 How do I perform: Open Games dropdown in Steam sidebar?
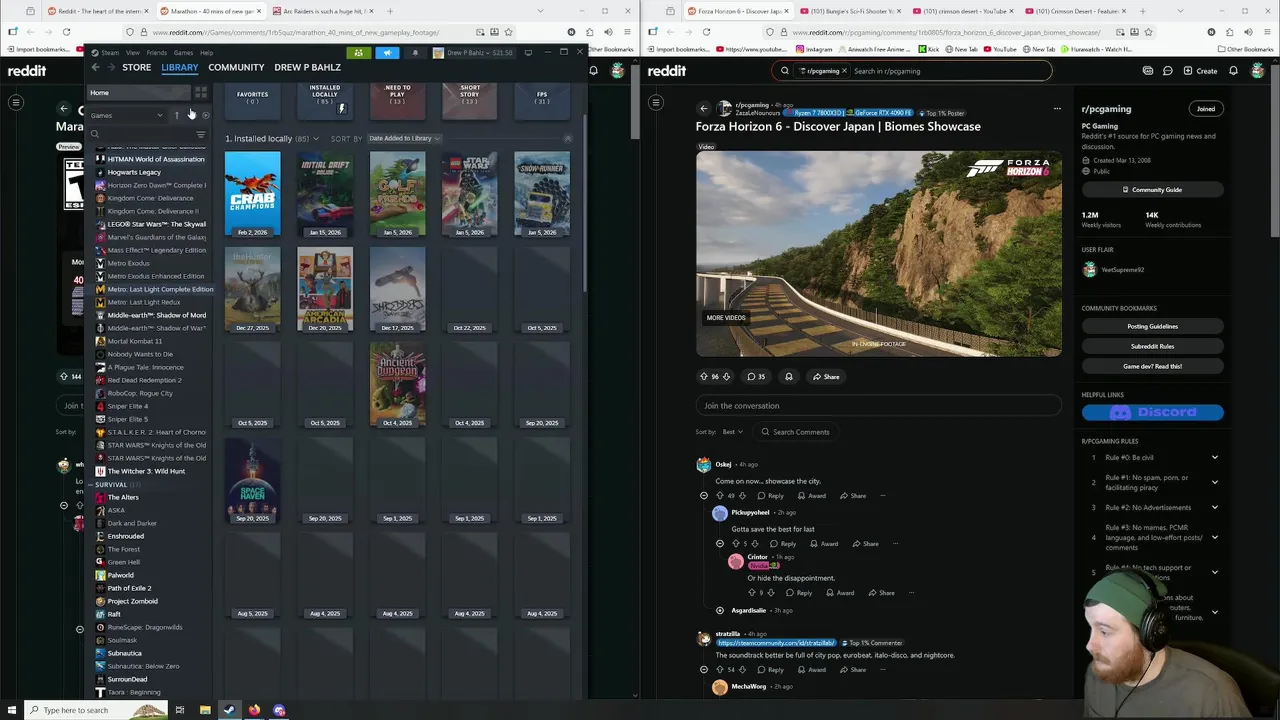pyautogui.click(x=127, y=115)
